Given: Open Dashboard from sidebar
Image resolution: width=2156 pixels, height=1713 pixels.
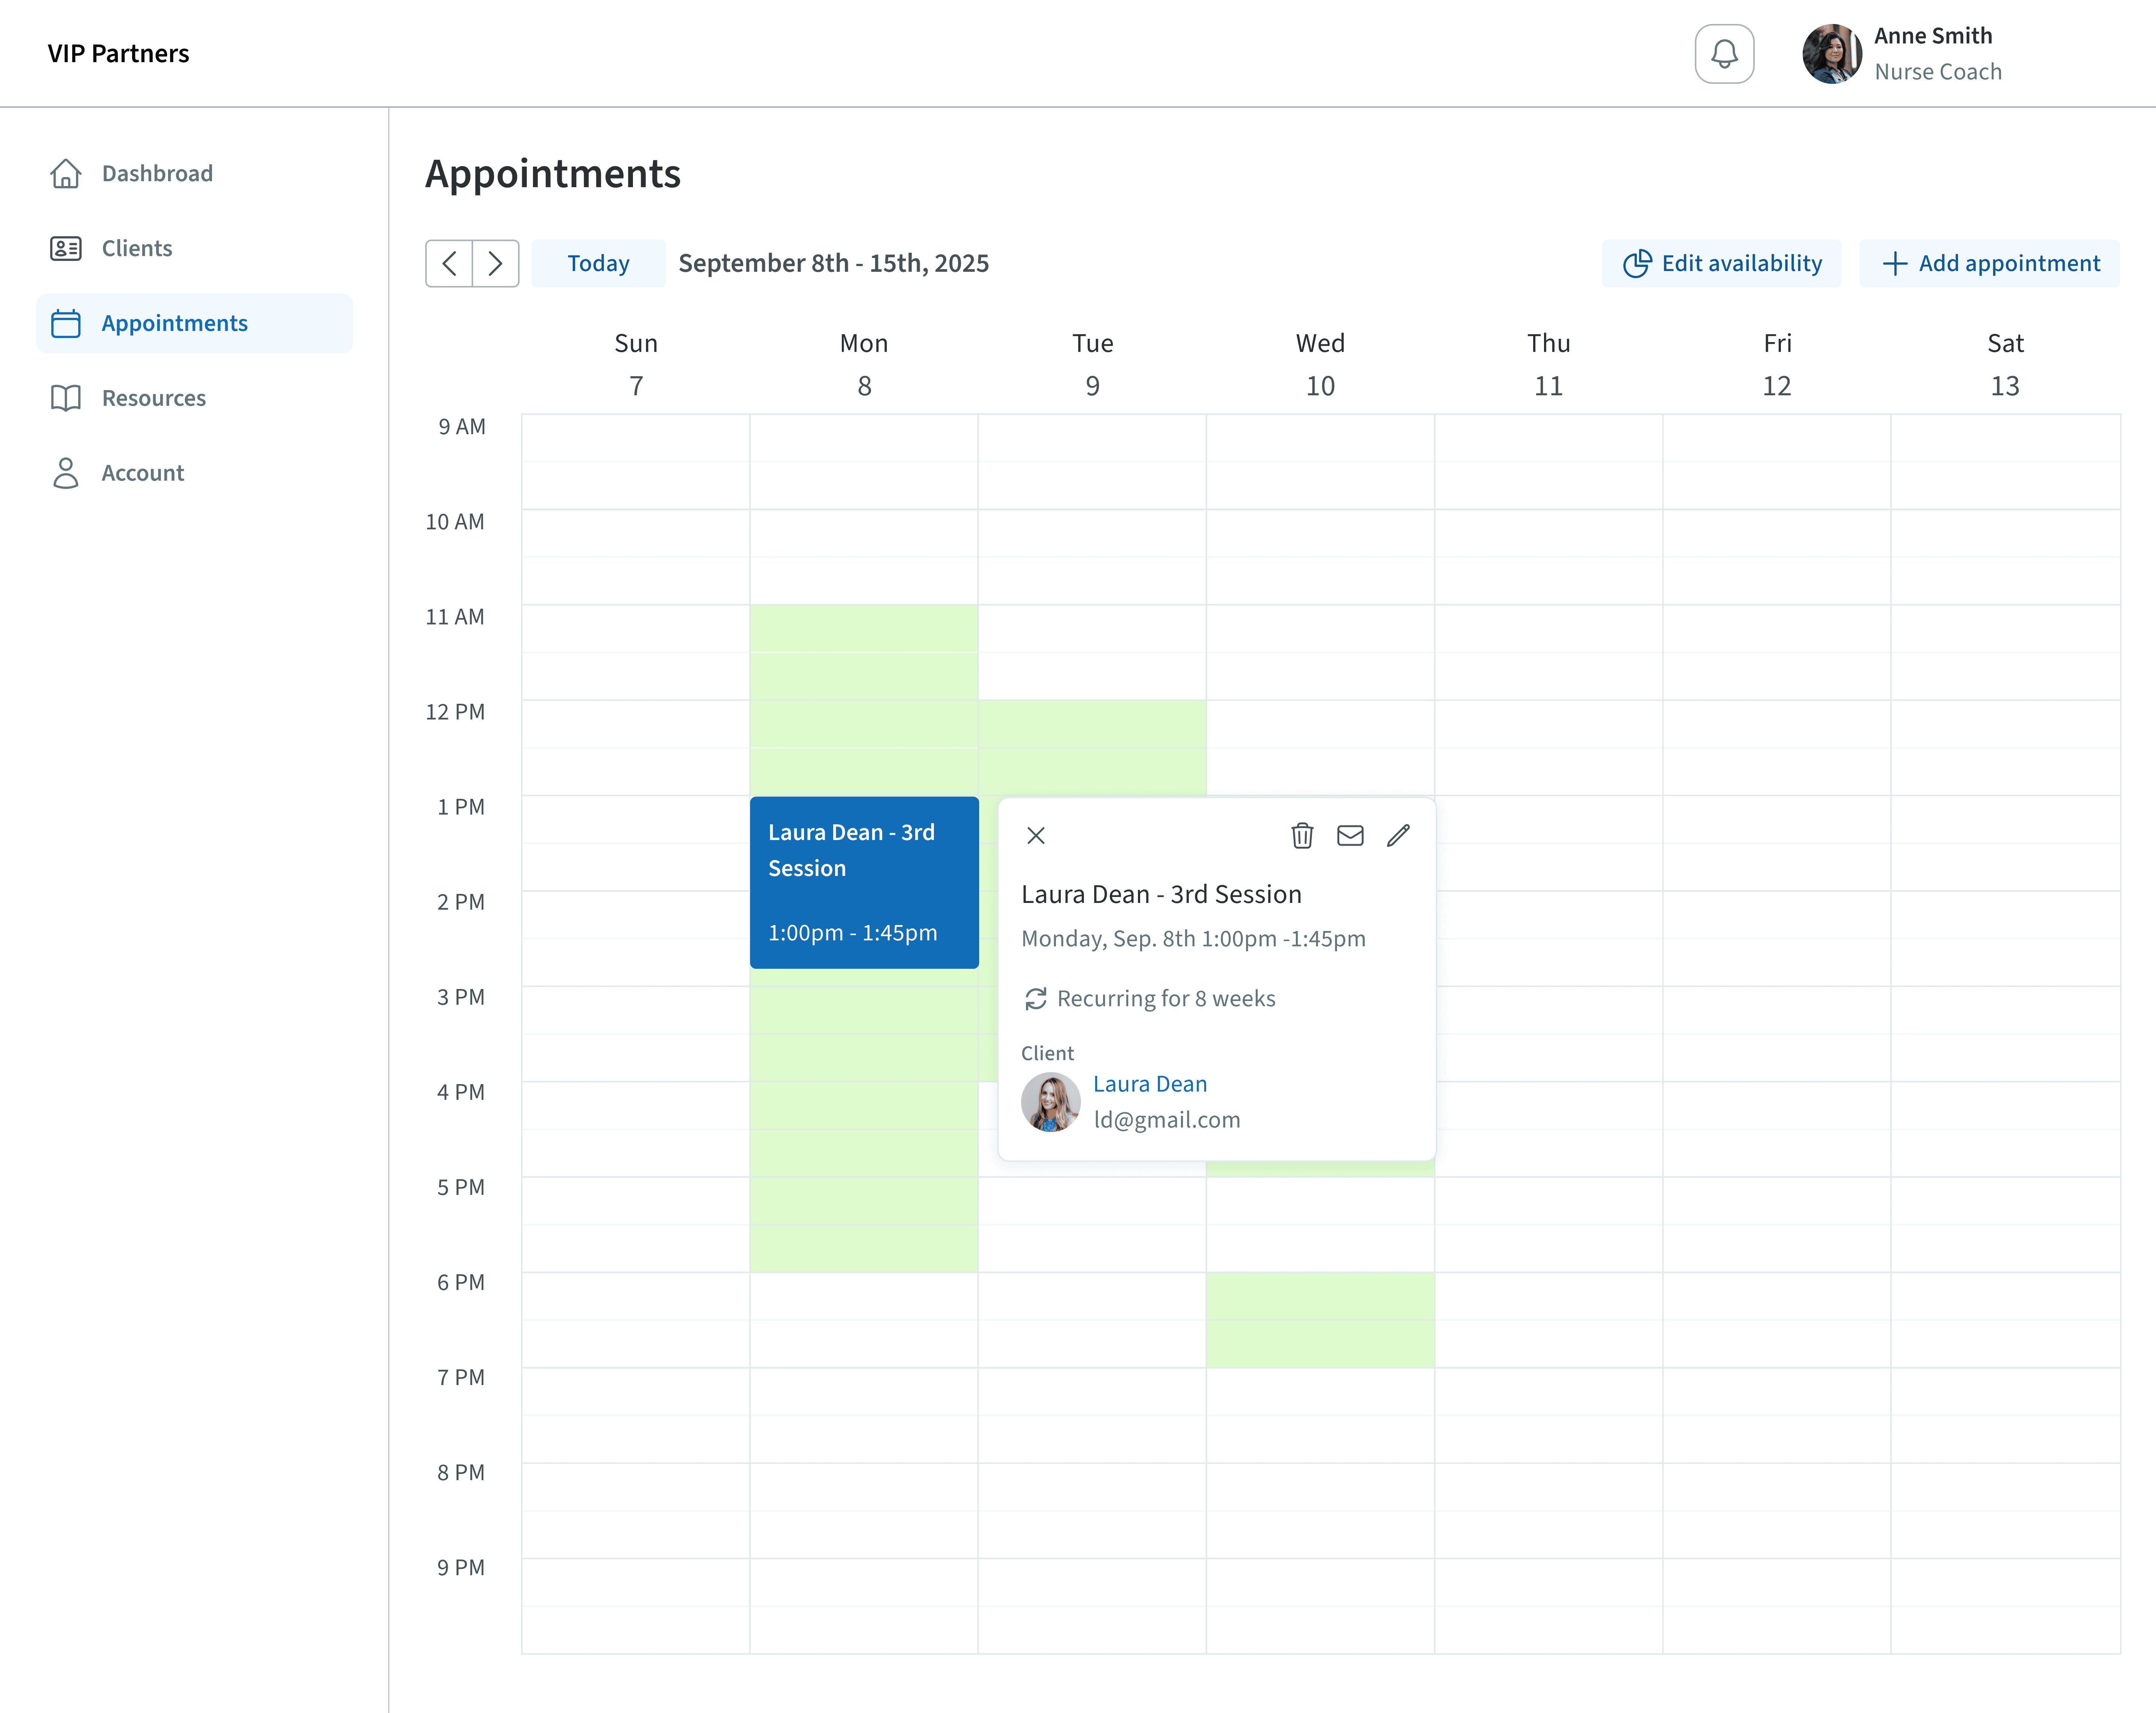Looking at the screenshot, I should 157,173.
